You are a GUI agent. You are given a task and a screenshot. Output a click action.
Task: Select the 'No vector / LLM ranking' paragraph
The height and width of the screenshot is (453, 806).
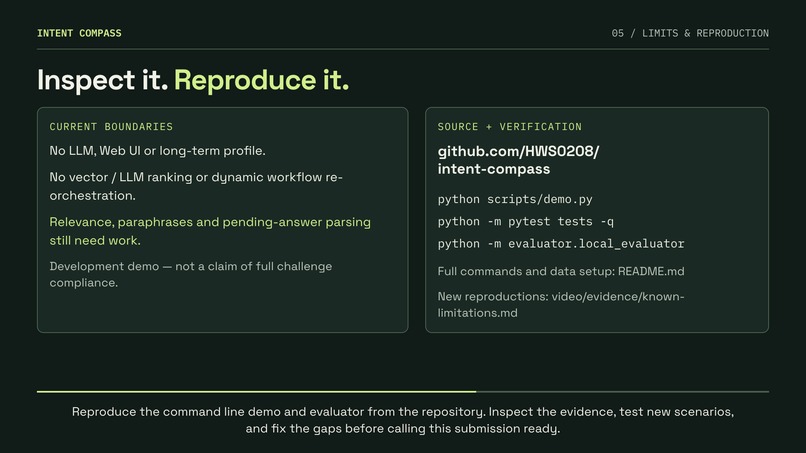pyautogui.click(x=196, y=186)
